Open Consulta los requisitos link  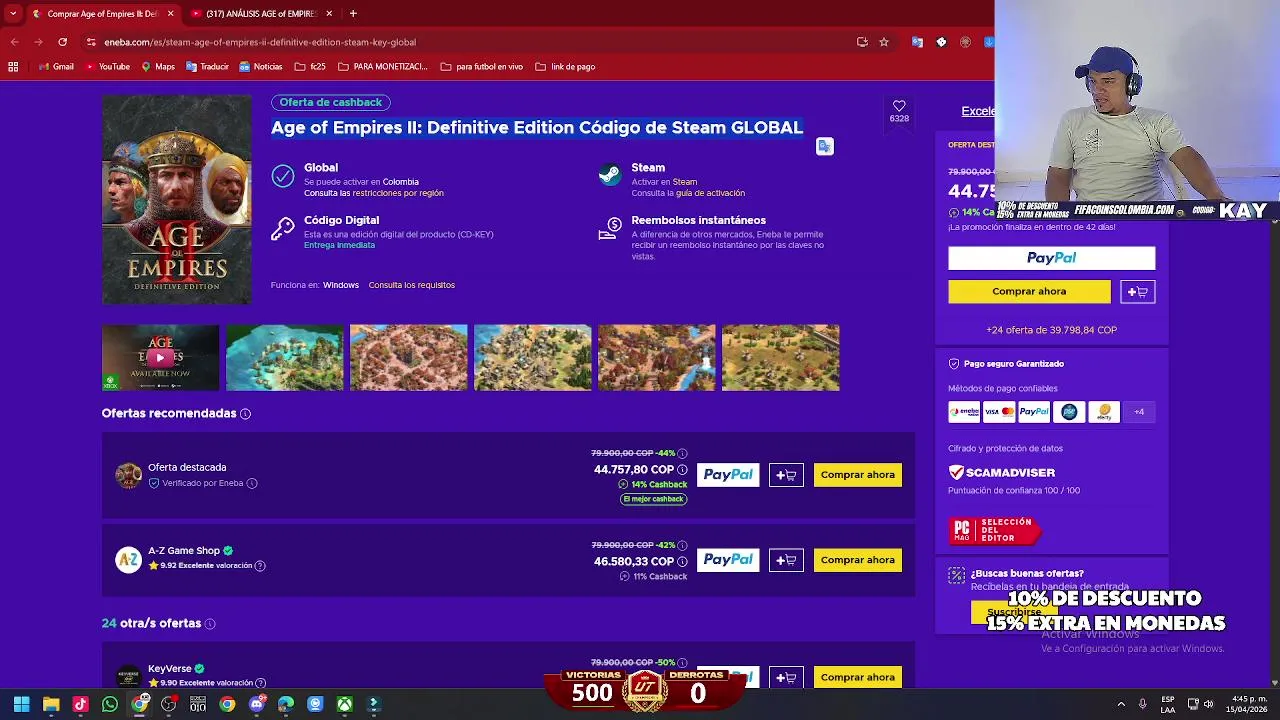click(411, 285)
